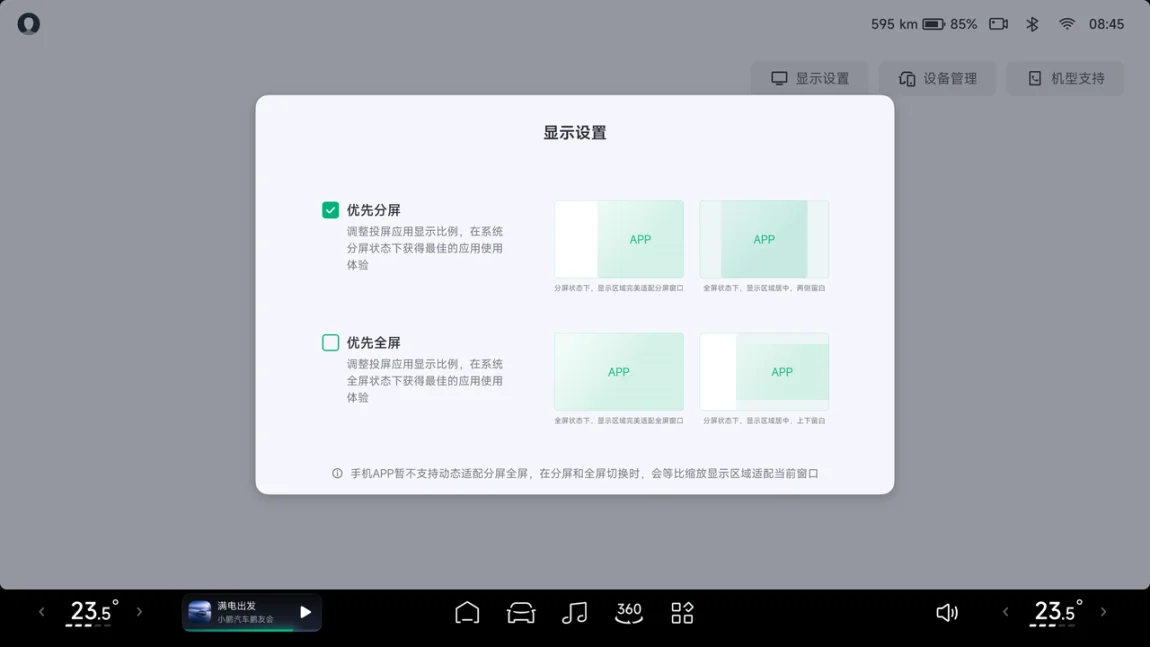
Task: Open the all apps grid icon
Action: point(682,612)
